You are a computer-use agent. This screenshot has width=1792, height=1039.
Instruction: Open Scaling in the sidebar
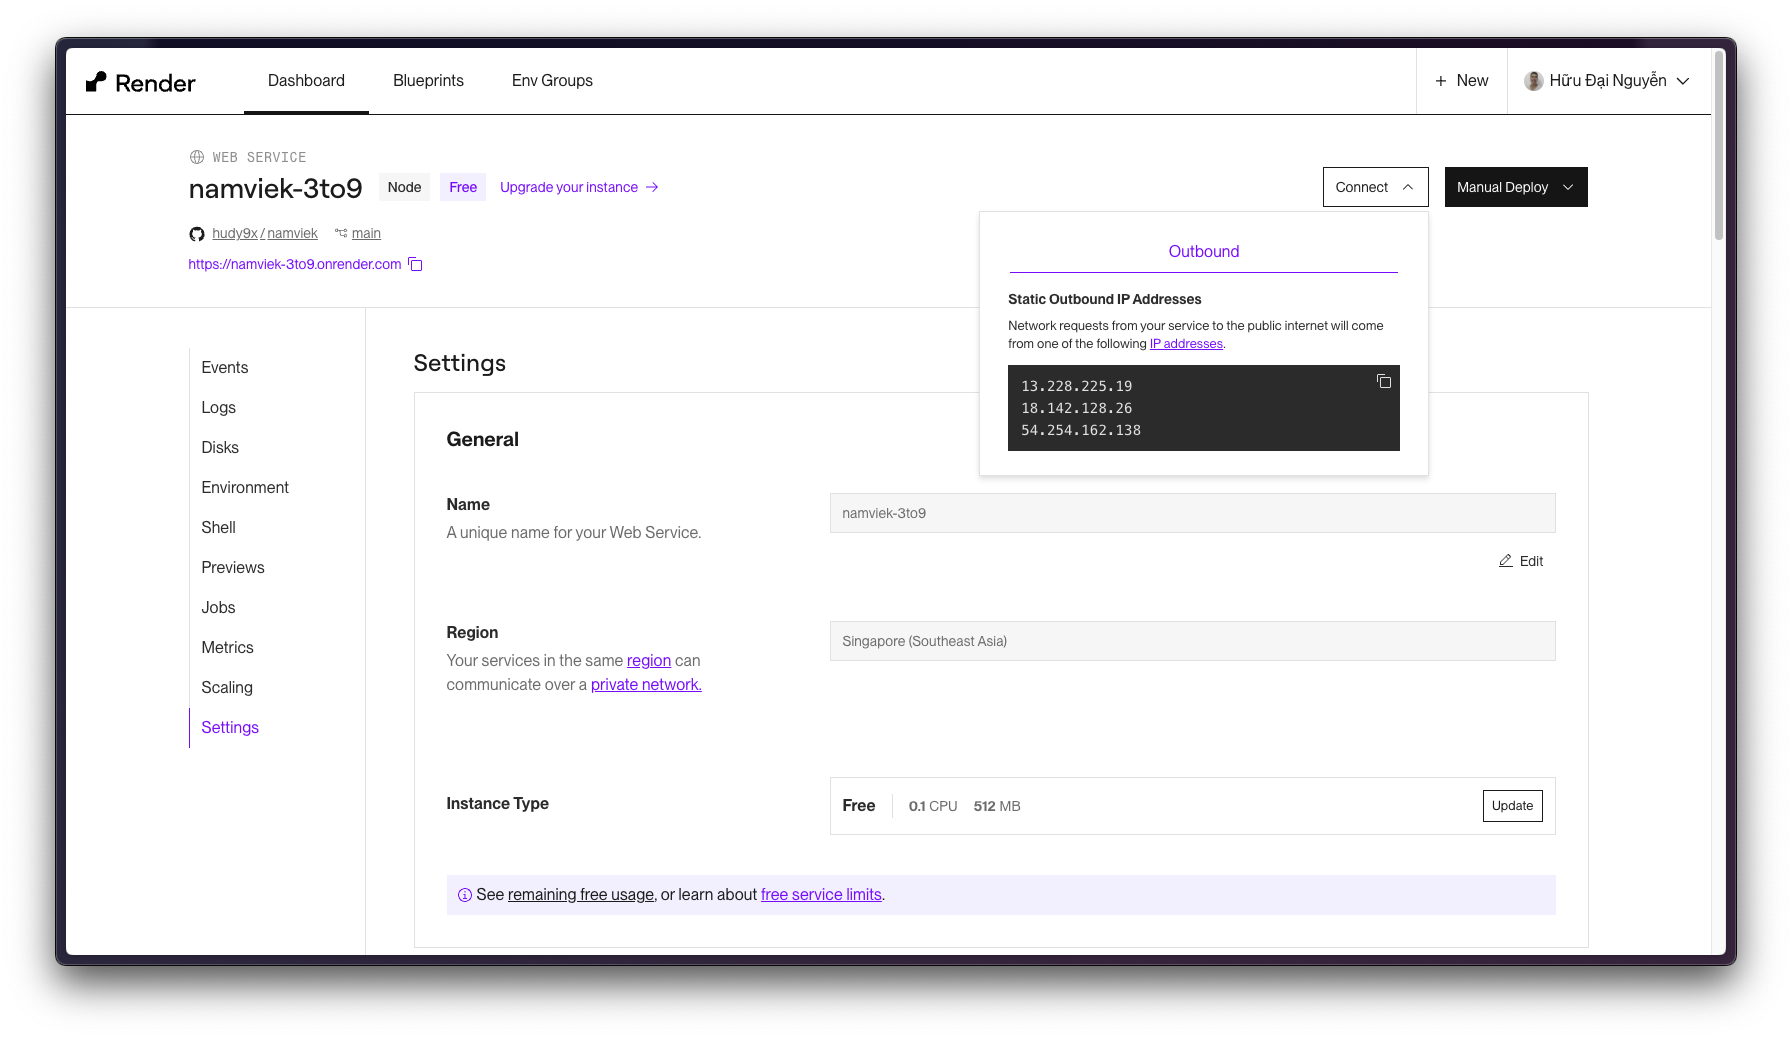[x=227, y=688]
